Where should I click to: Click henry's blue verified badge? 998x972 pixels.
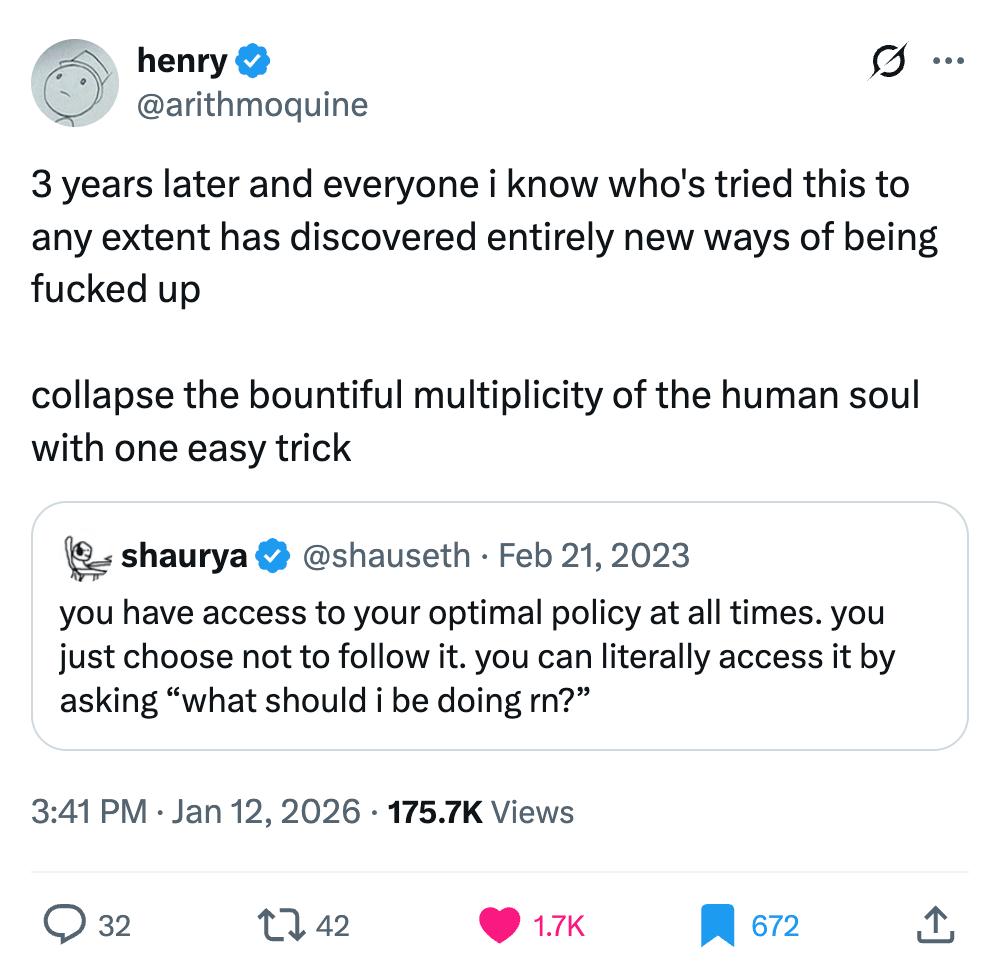[x=253, y=62]
